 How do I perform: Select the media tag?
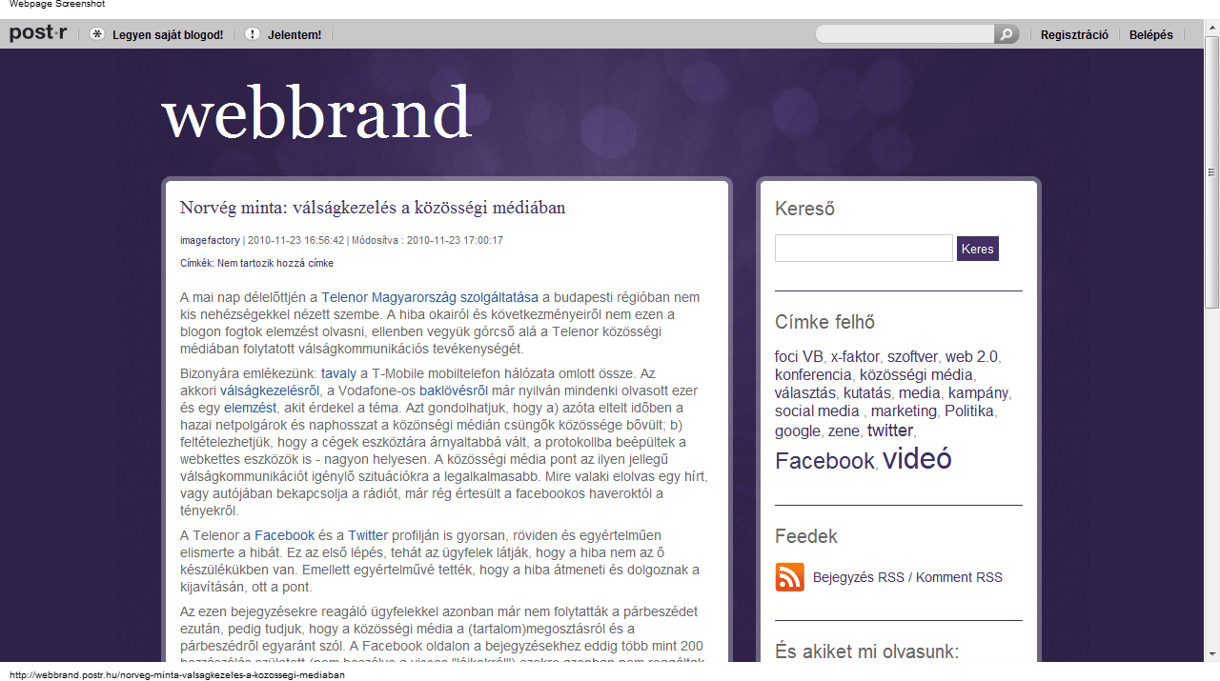point(919,392)
